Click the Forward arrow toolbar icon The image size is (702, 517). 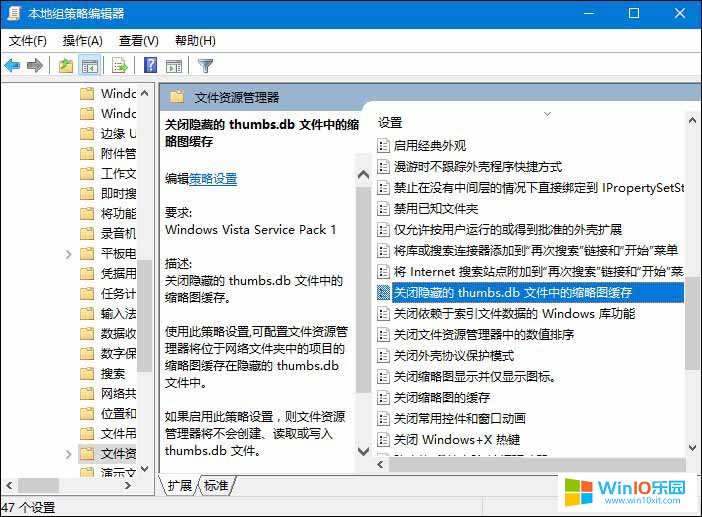[x=35, y=66]
